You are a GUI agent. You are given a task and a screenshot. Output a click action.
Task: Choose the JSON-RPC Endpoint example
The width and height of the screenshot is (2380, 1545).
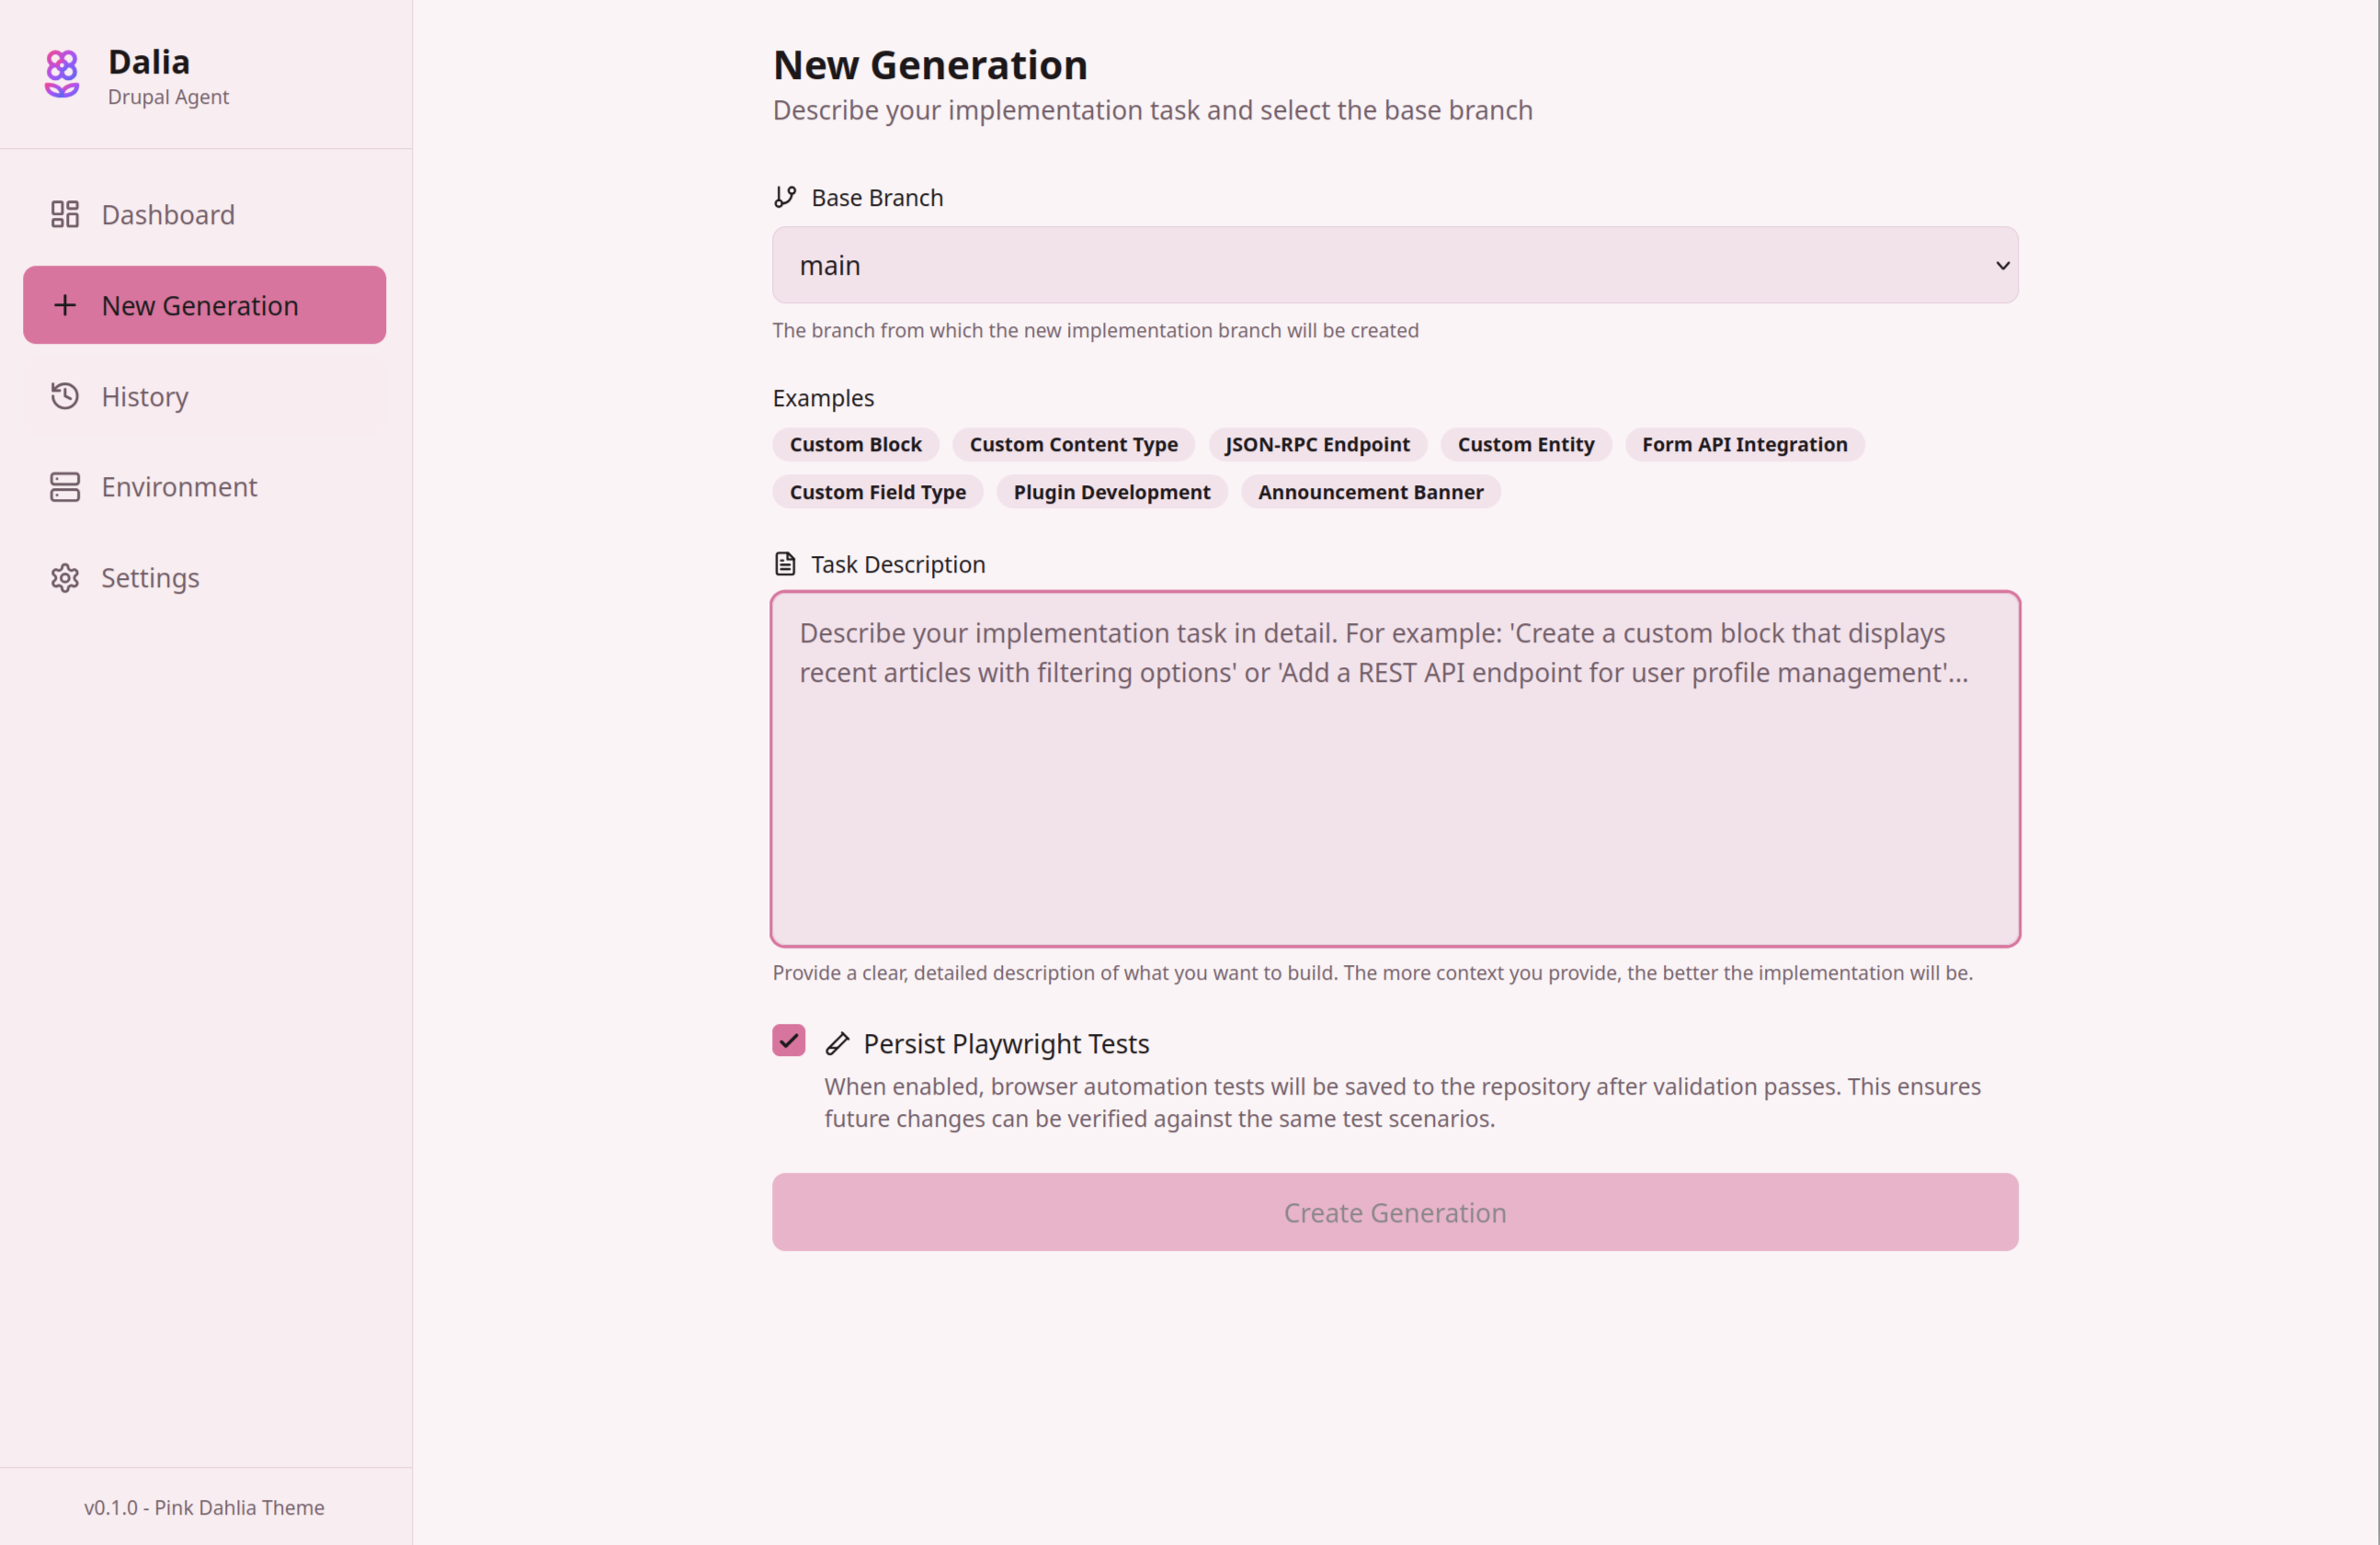[x=1318, y=444]
